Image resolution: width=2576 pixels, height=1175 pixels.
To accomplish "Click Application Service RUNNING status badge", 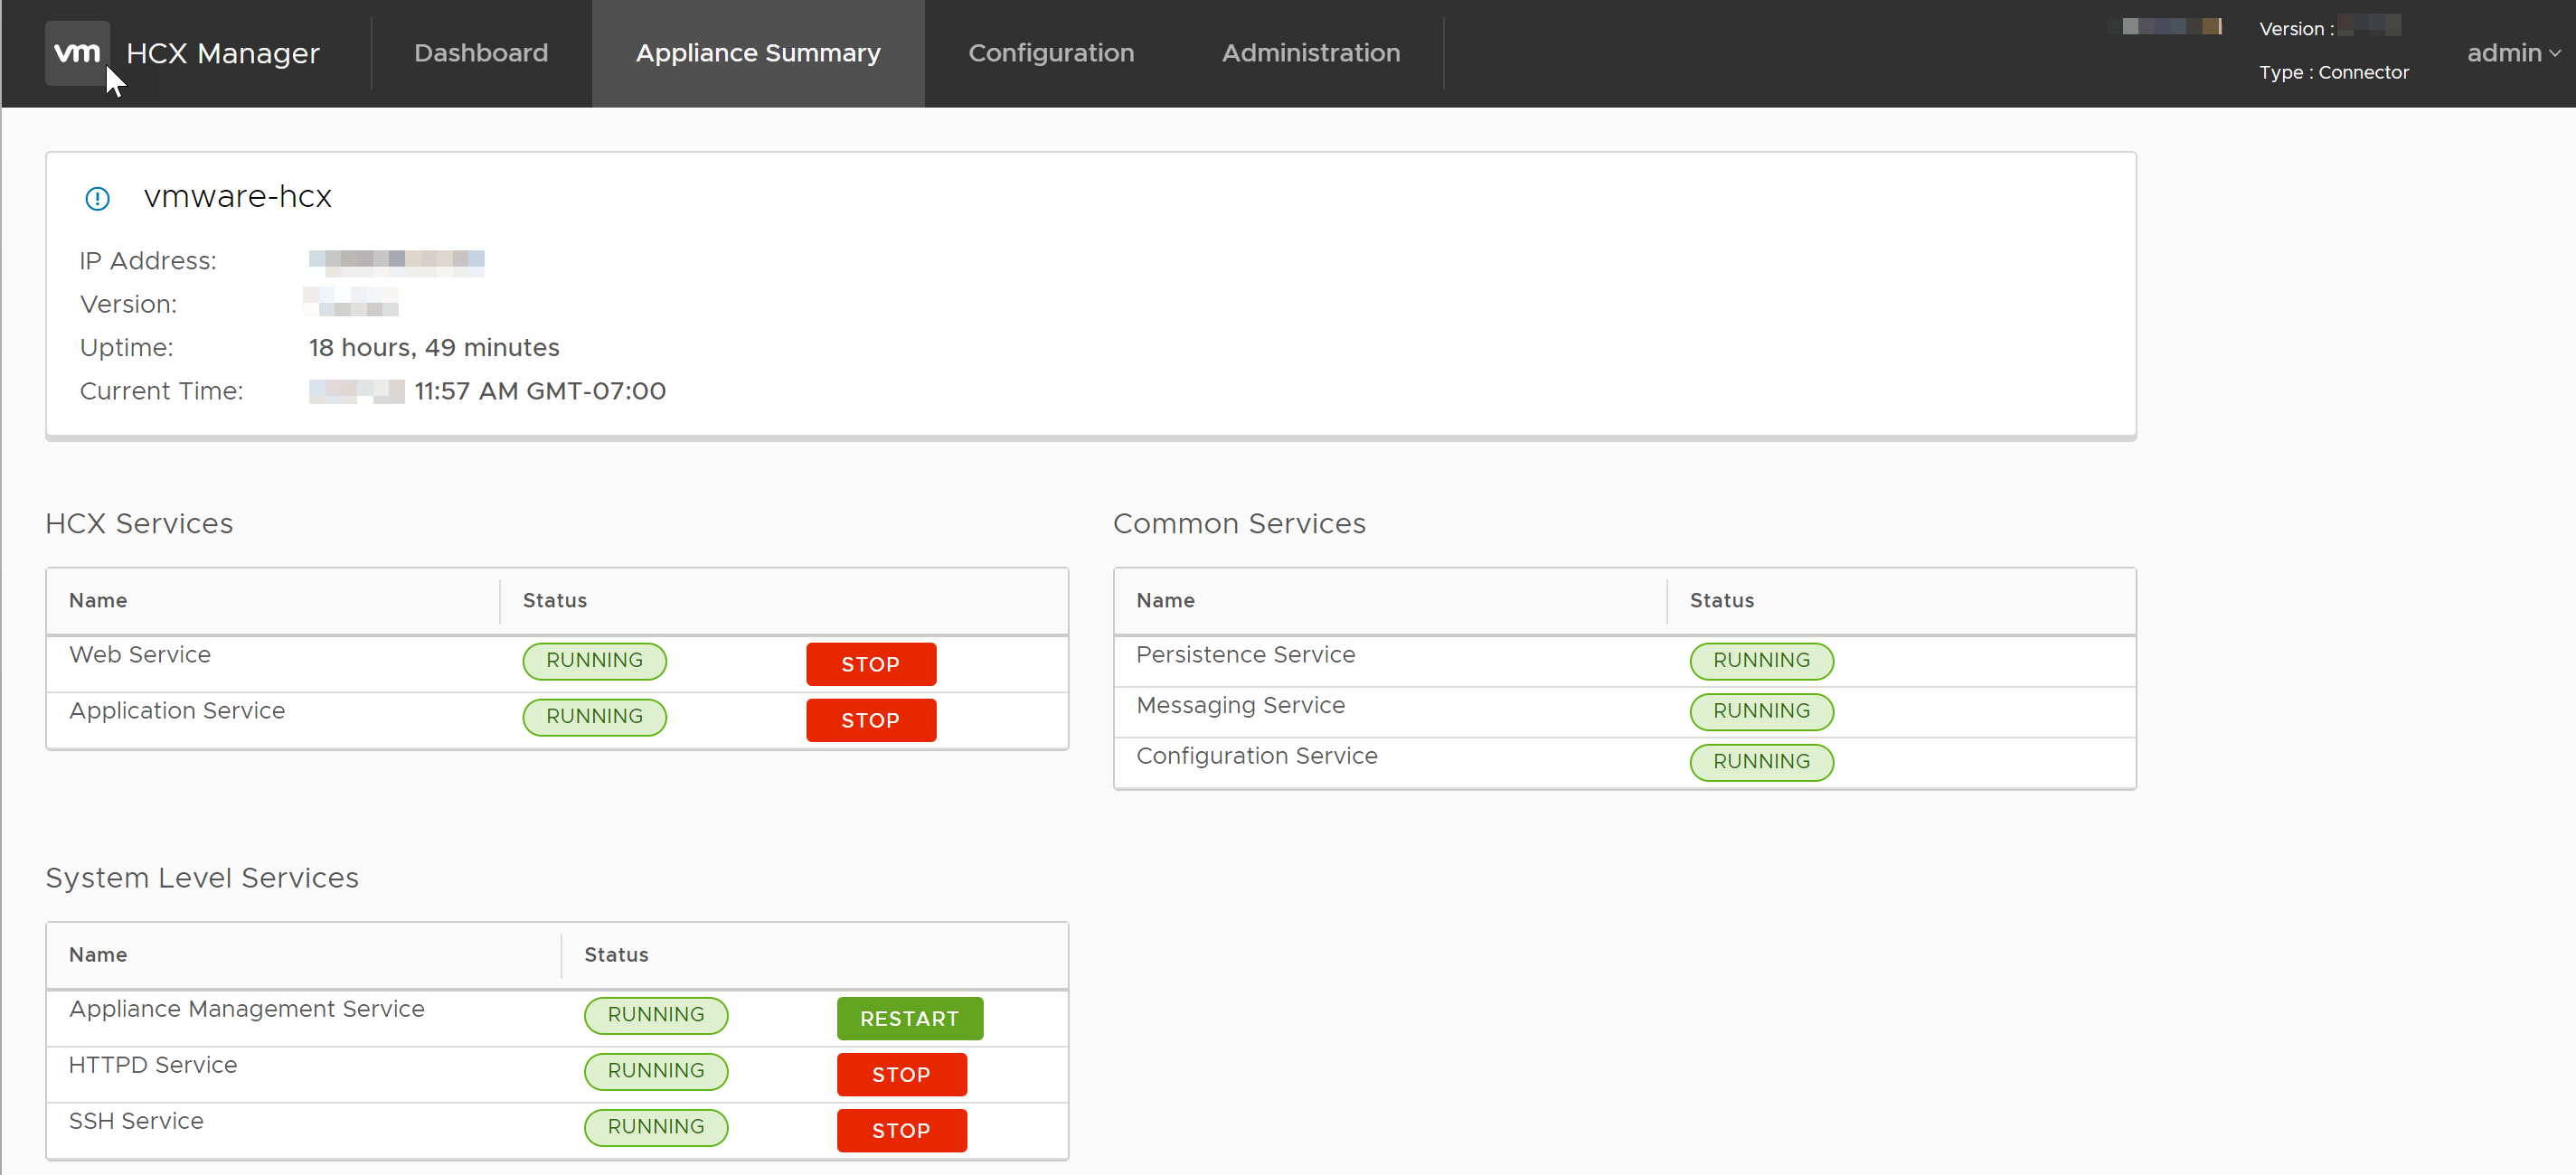I will click(x=594, y=716).
